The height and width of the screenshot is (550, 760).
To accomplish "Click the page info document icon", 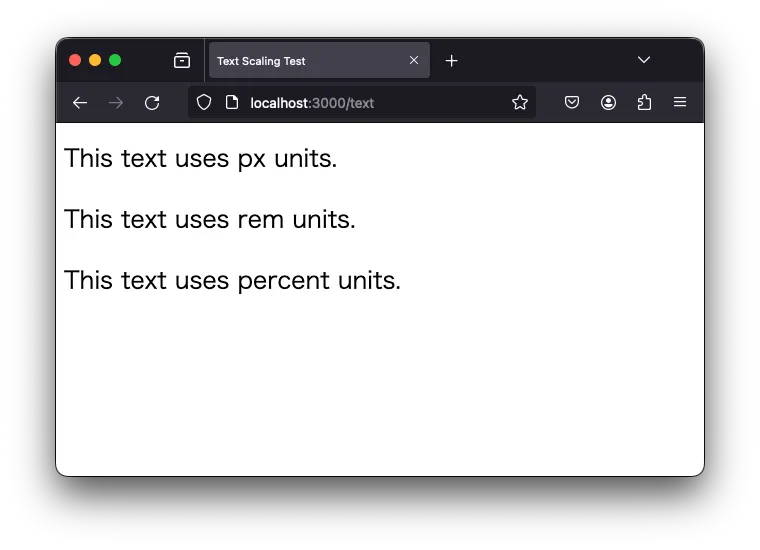I will 232,102.
